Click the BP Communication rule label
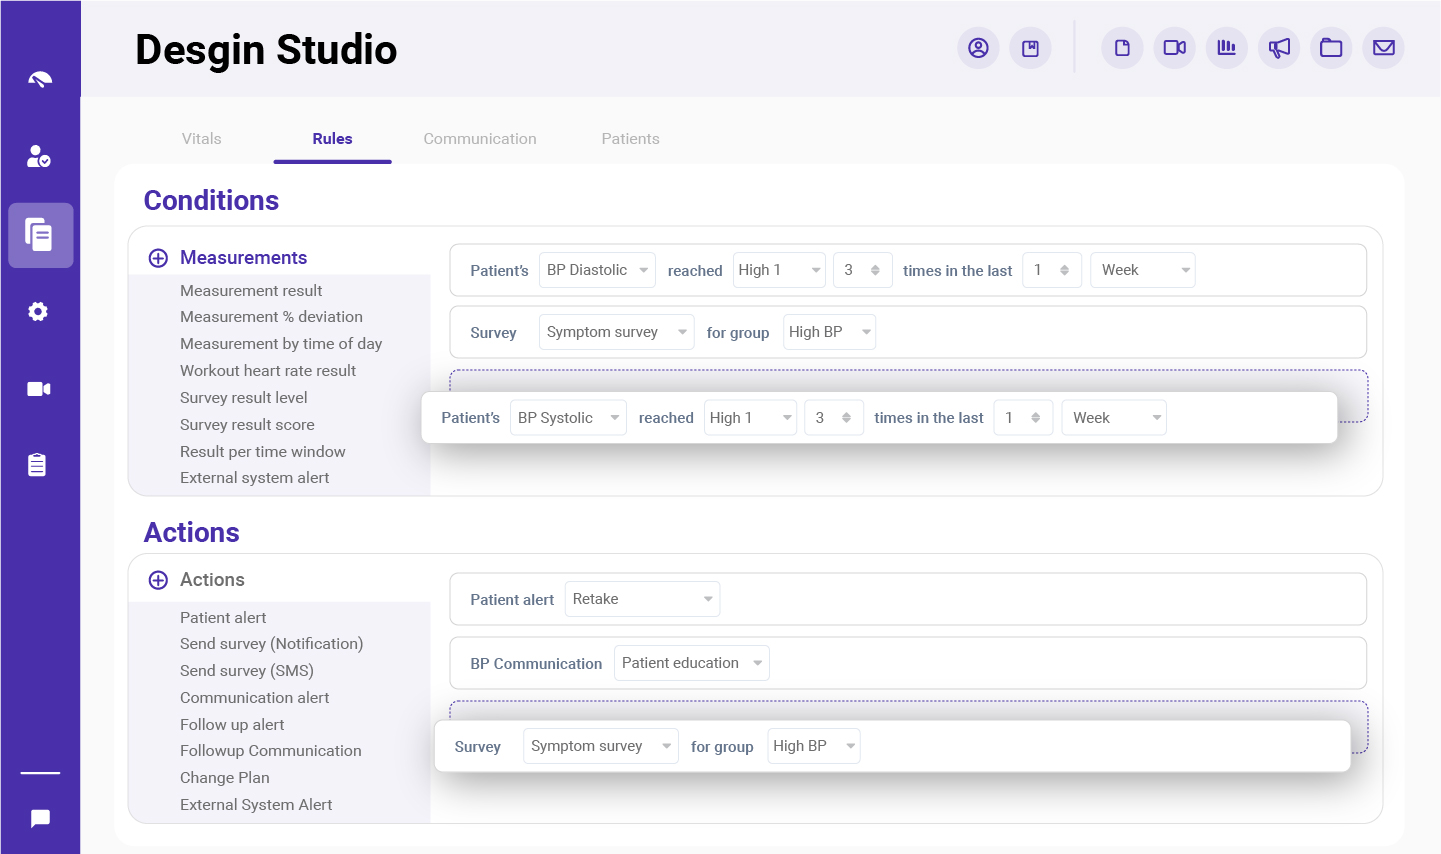The width and height of the screenshot is (1441, 854). 536,664
